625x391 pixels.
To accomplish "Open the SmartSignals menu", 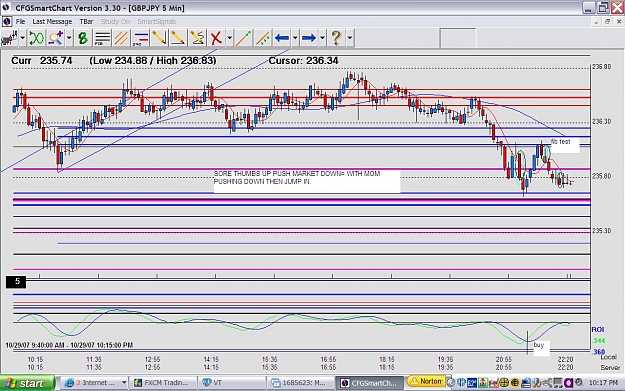I will pos(157,22).
